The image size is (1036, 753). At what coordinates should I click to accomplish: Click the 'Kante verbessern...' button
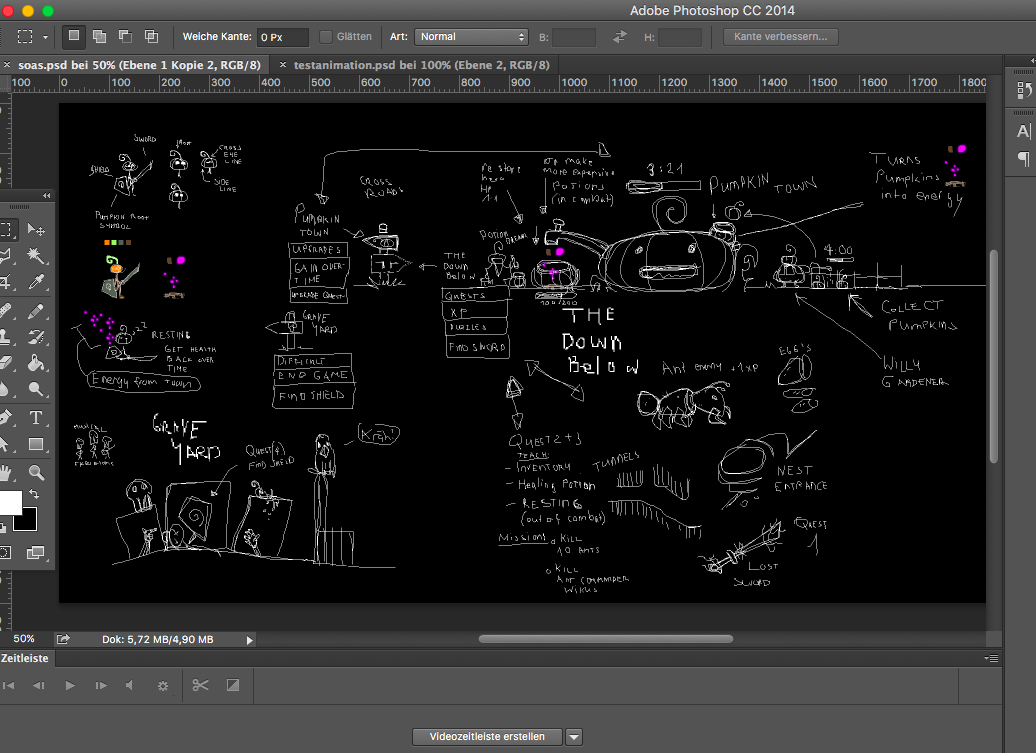pyautogui.click(x=780, y=37)
